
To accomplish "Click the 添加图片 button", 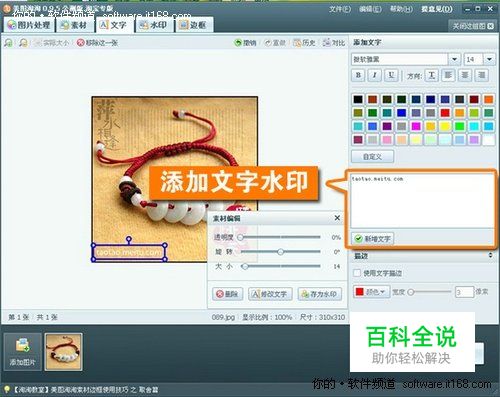I will (x=23, y=352).
